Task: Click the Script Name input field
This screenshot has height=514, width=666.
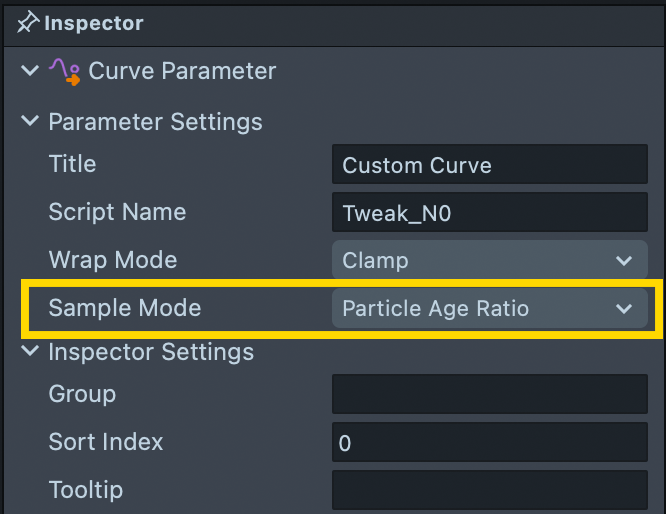Action: click(489, 213)
